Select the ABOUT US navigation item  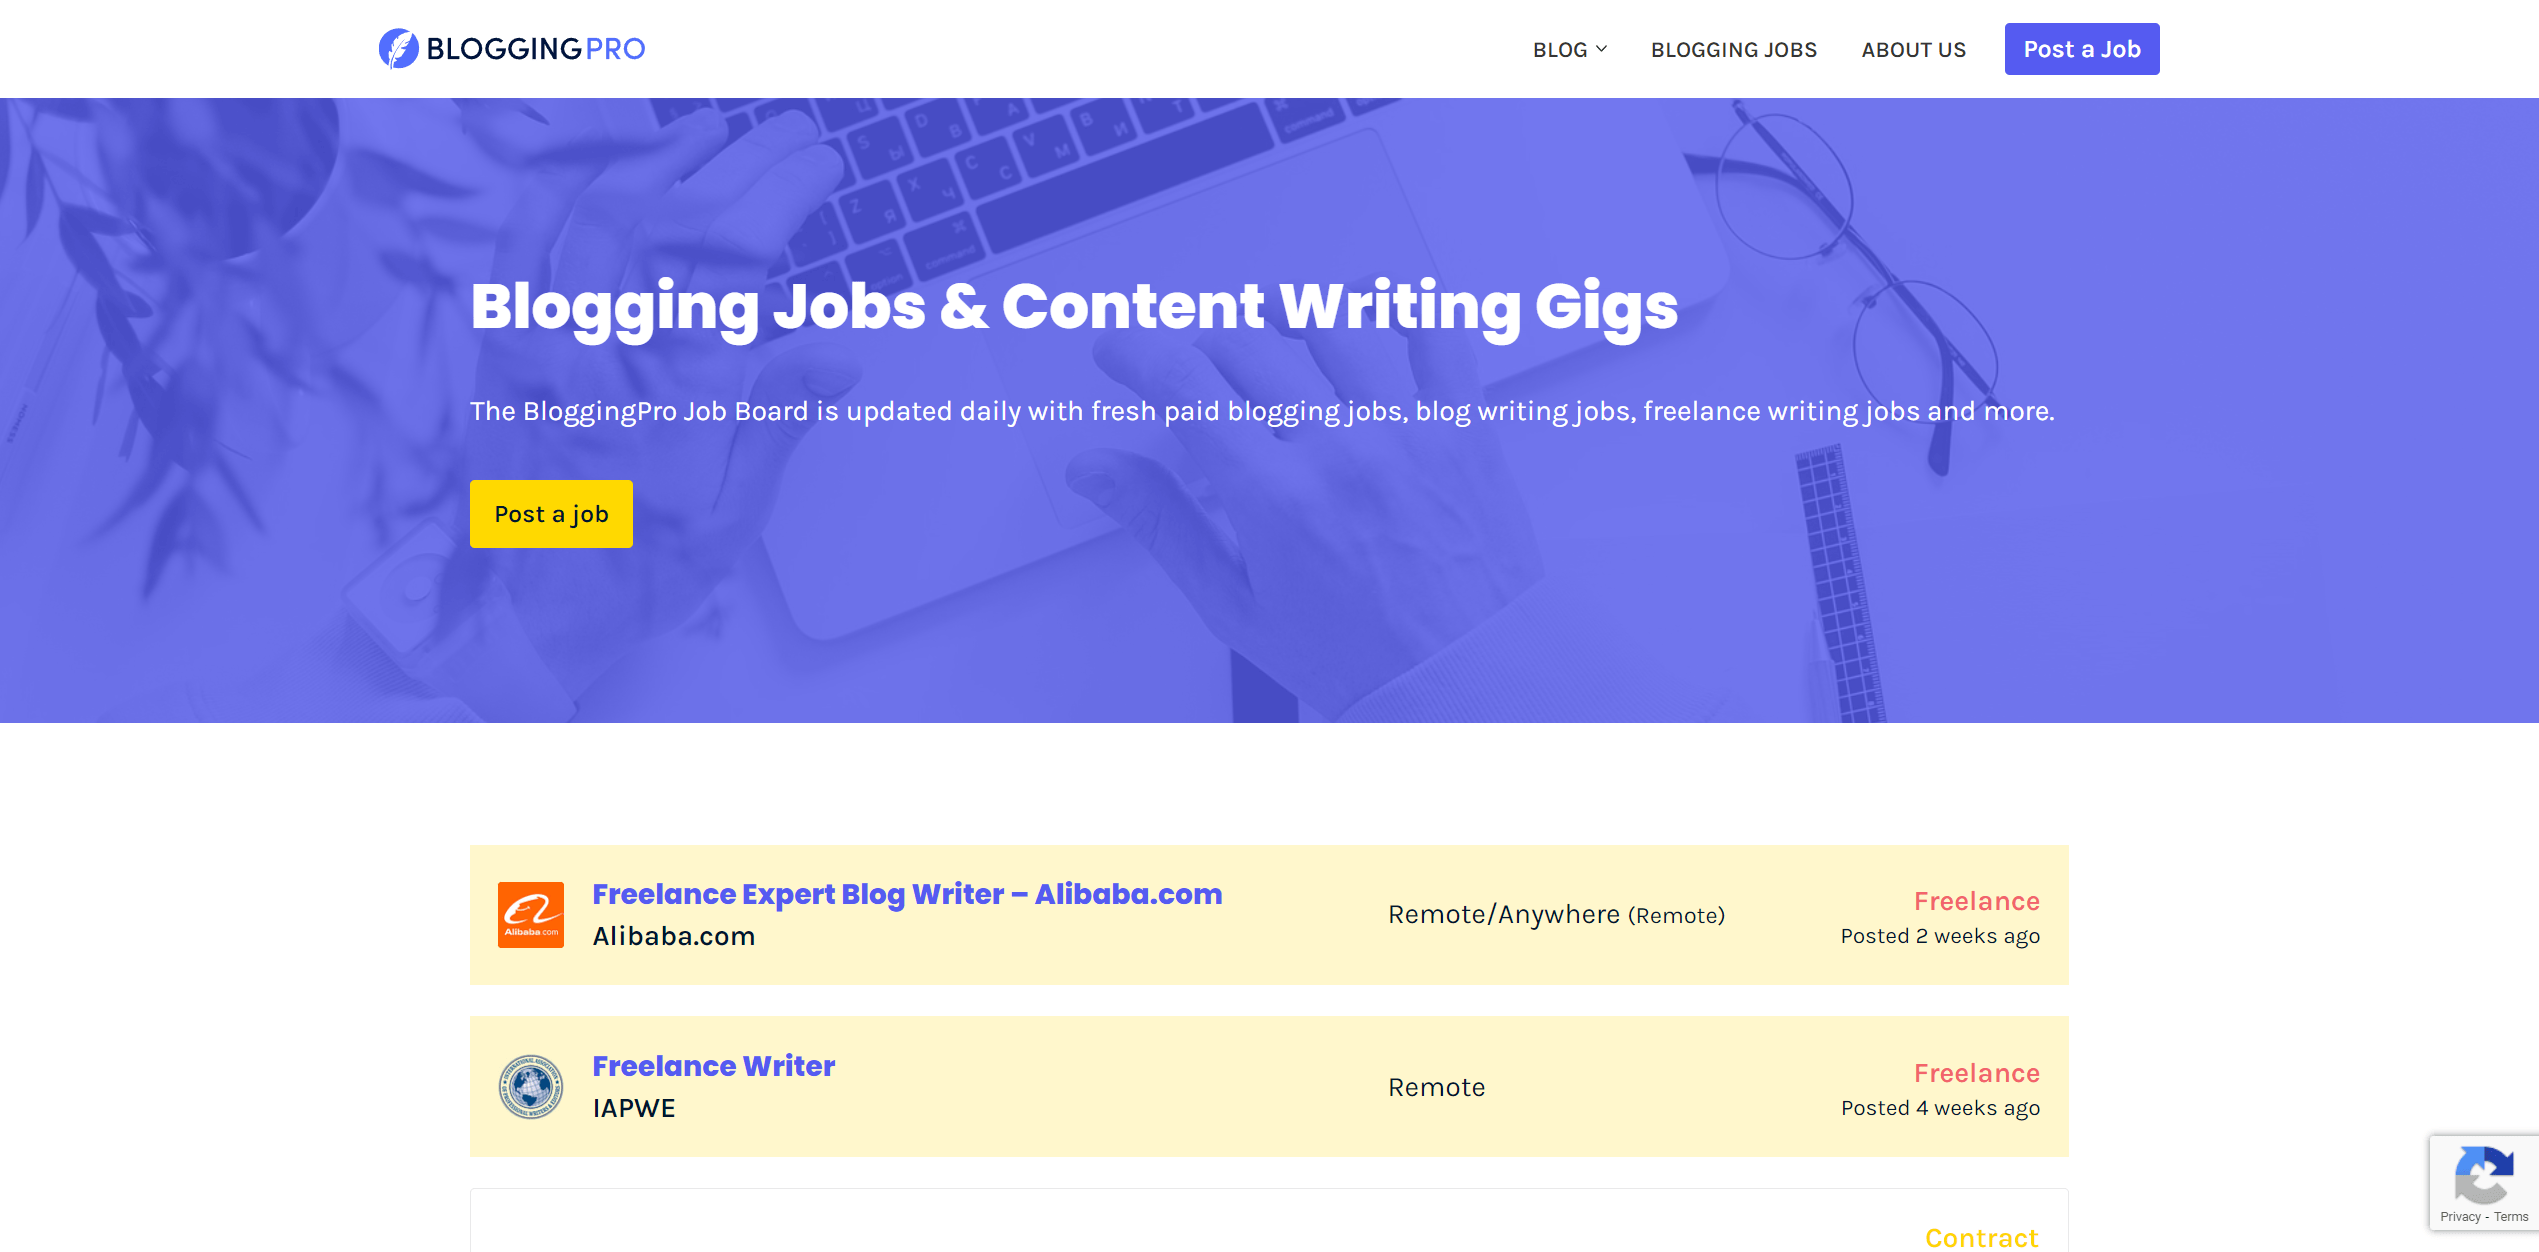tap(1912, 49)
